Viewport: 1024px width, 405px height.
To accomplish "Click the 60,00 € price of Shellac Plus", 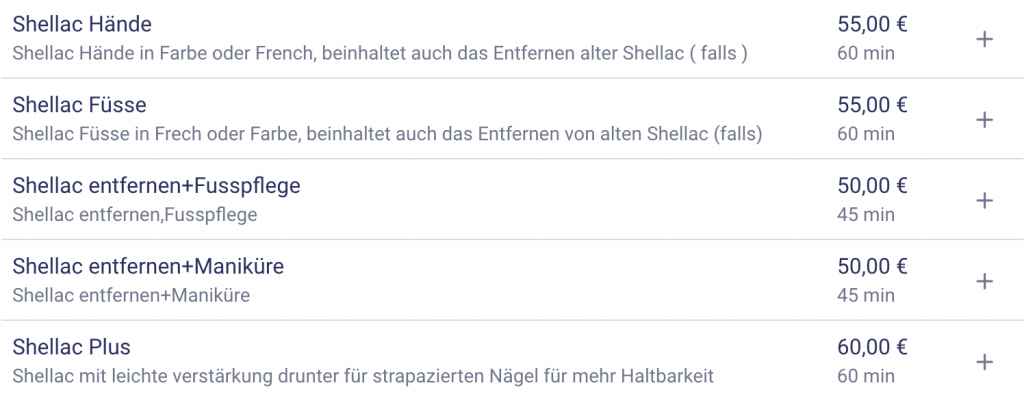I will click(872, 348).
